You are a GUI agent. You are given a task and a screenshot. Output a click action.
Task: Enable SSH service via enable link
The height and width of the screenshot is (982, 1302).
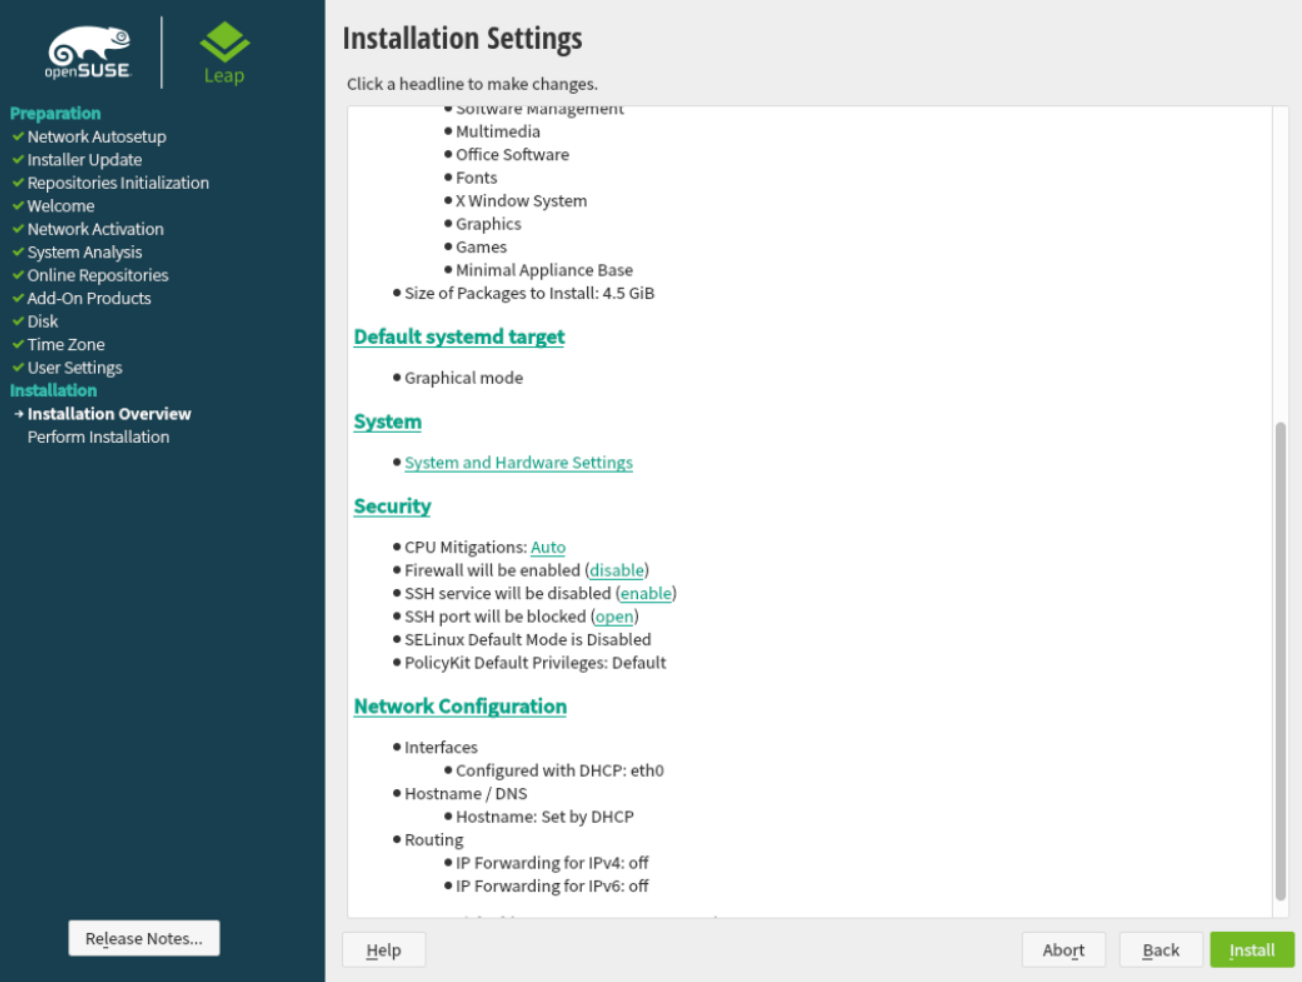tap(646, 593)
